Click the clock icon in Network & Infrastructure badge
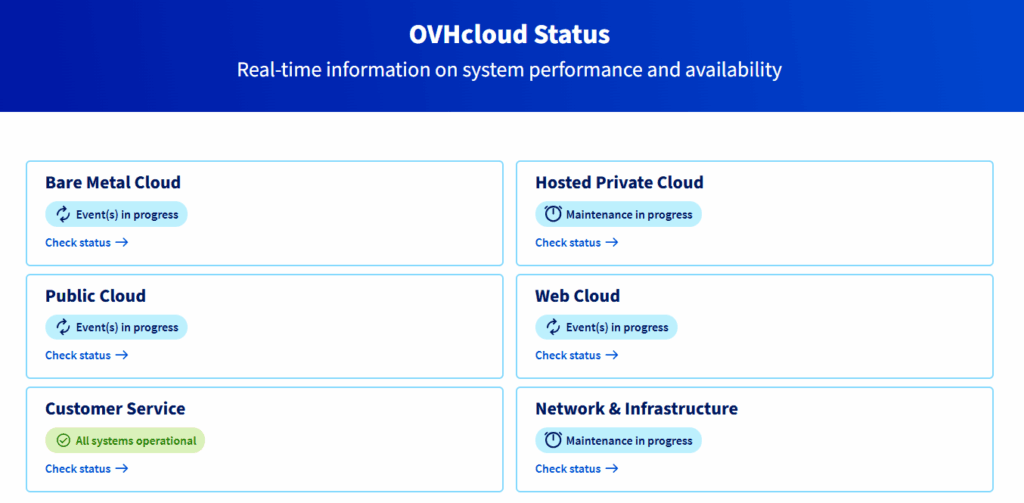Image resolution: width=1024 pixels, height=503 pixels. (x=553, y=440)
